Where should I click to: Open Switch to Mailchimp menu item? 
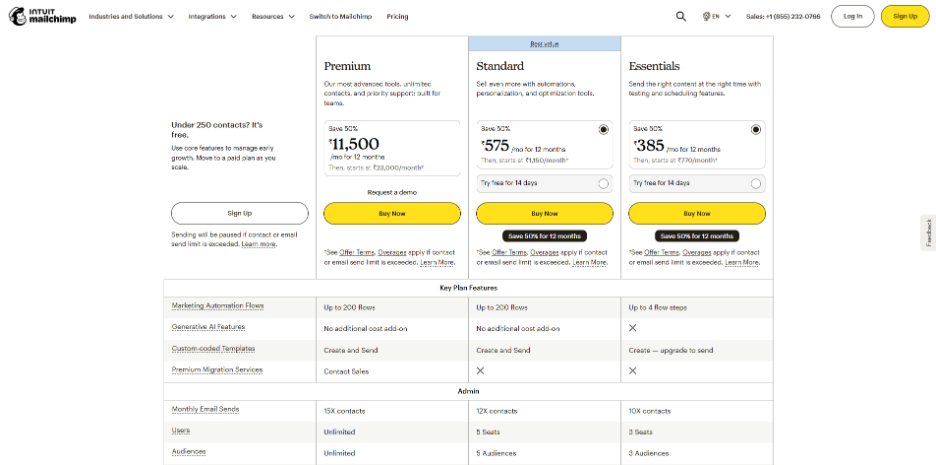340,17
